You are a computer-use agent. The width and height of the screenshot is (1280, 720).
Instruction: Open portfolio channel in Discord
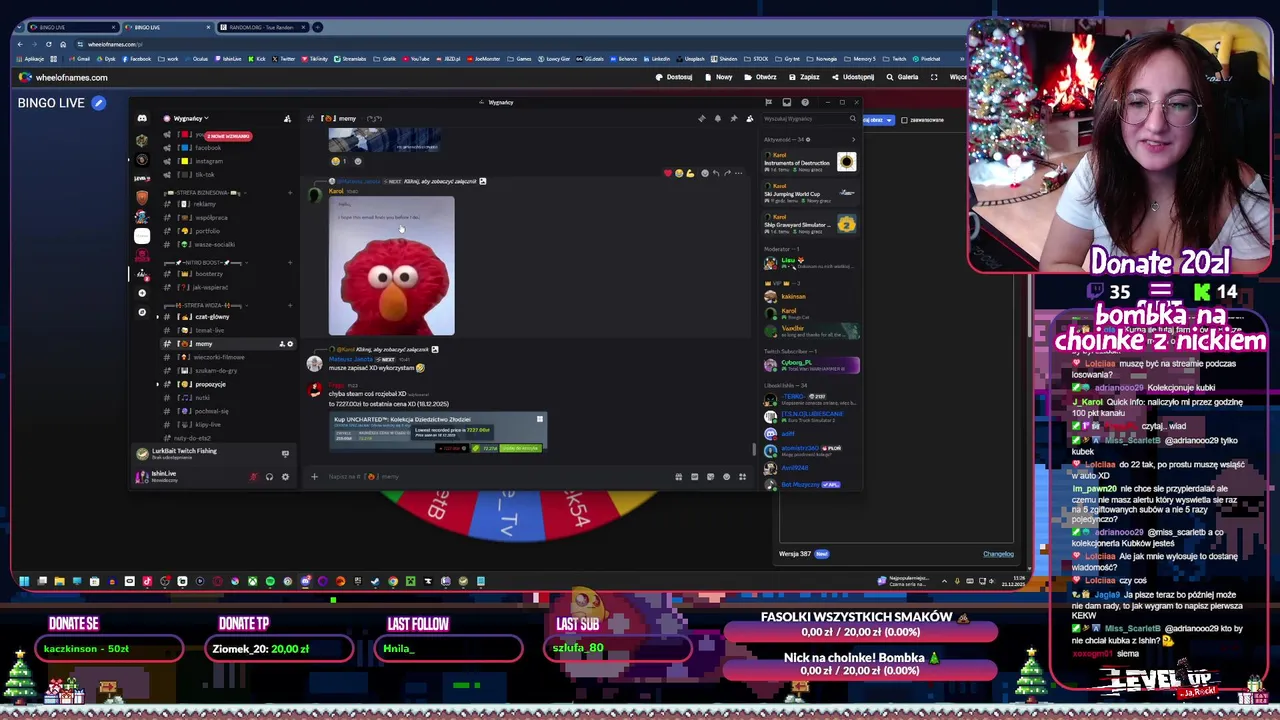(208, 231)
